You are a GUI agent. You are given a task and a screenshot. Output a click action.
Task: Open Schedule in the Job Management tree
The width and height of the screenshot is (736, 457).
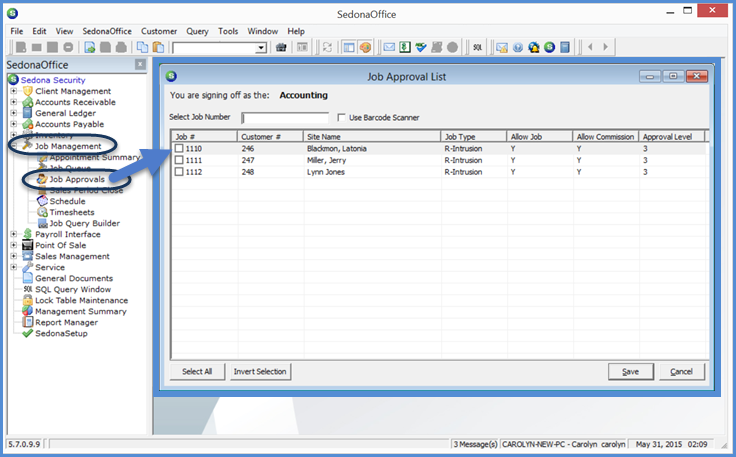(67, 201)
